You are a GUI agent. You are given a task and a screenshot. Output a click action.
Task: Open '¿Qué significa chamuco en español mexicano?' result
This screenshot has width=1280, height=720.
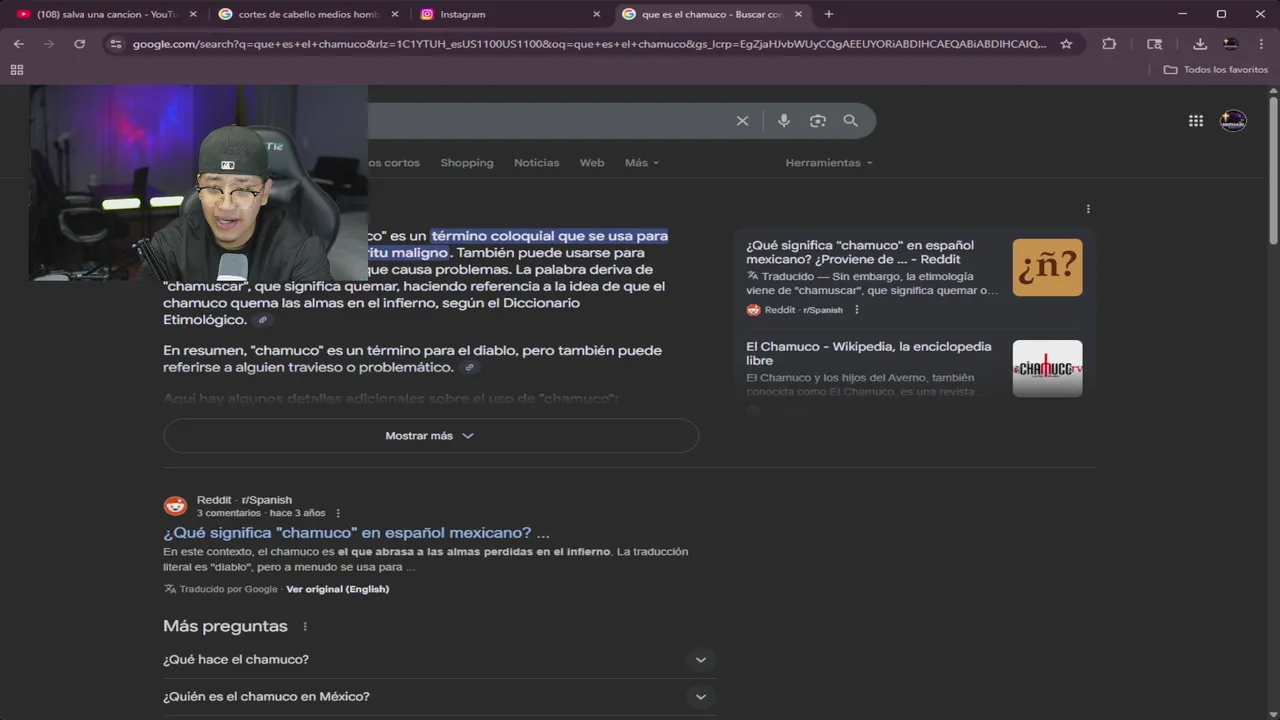pyautogui.click(x=356, y=533)
